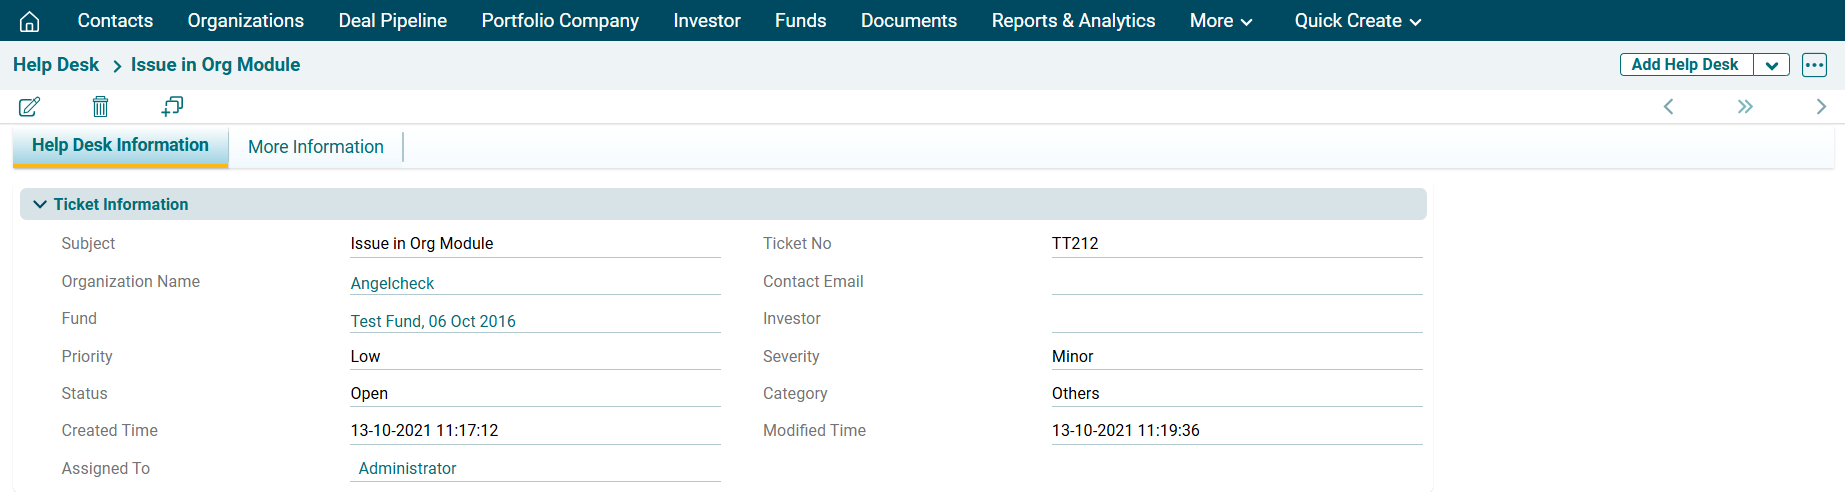This screenshot has width=1845, height=492.
Task: Click the Edit pencil icon
Action: [30, 106]
